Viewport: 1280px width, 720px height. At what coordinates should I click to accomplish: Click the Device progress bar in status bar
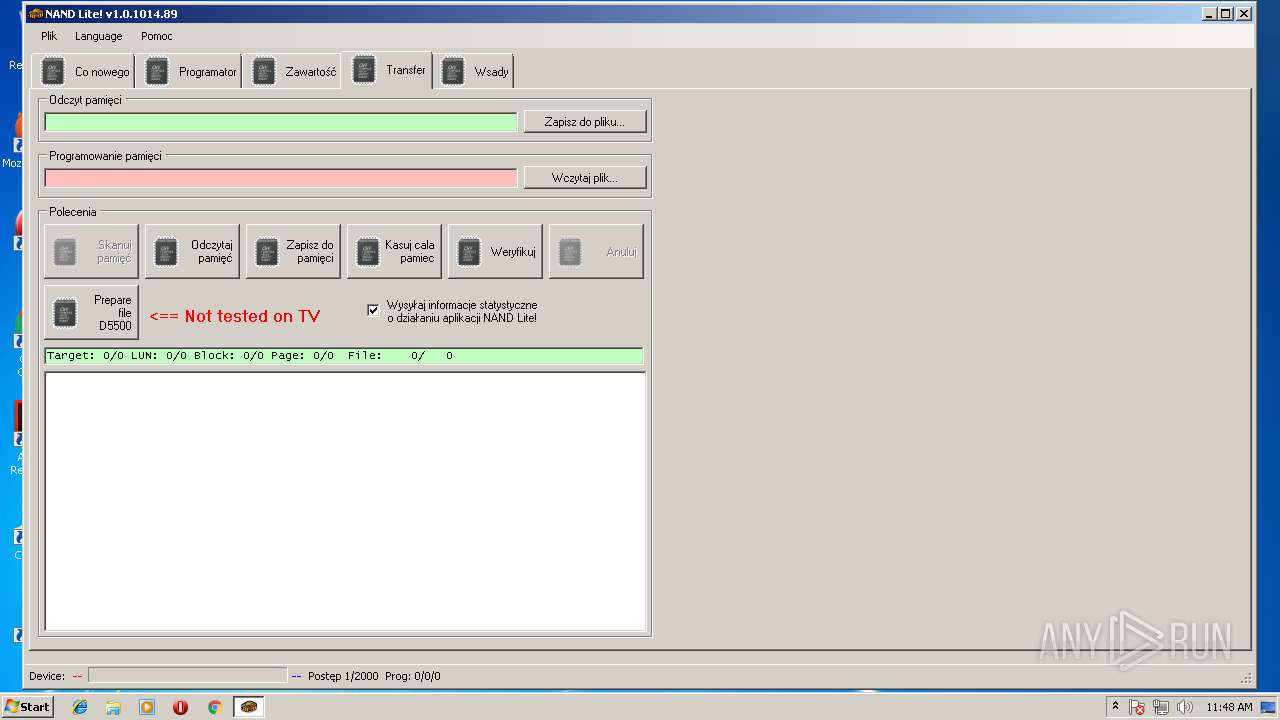tap(187, 676)
